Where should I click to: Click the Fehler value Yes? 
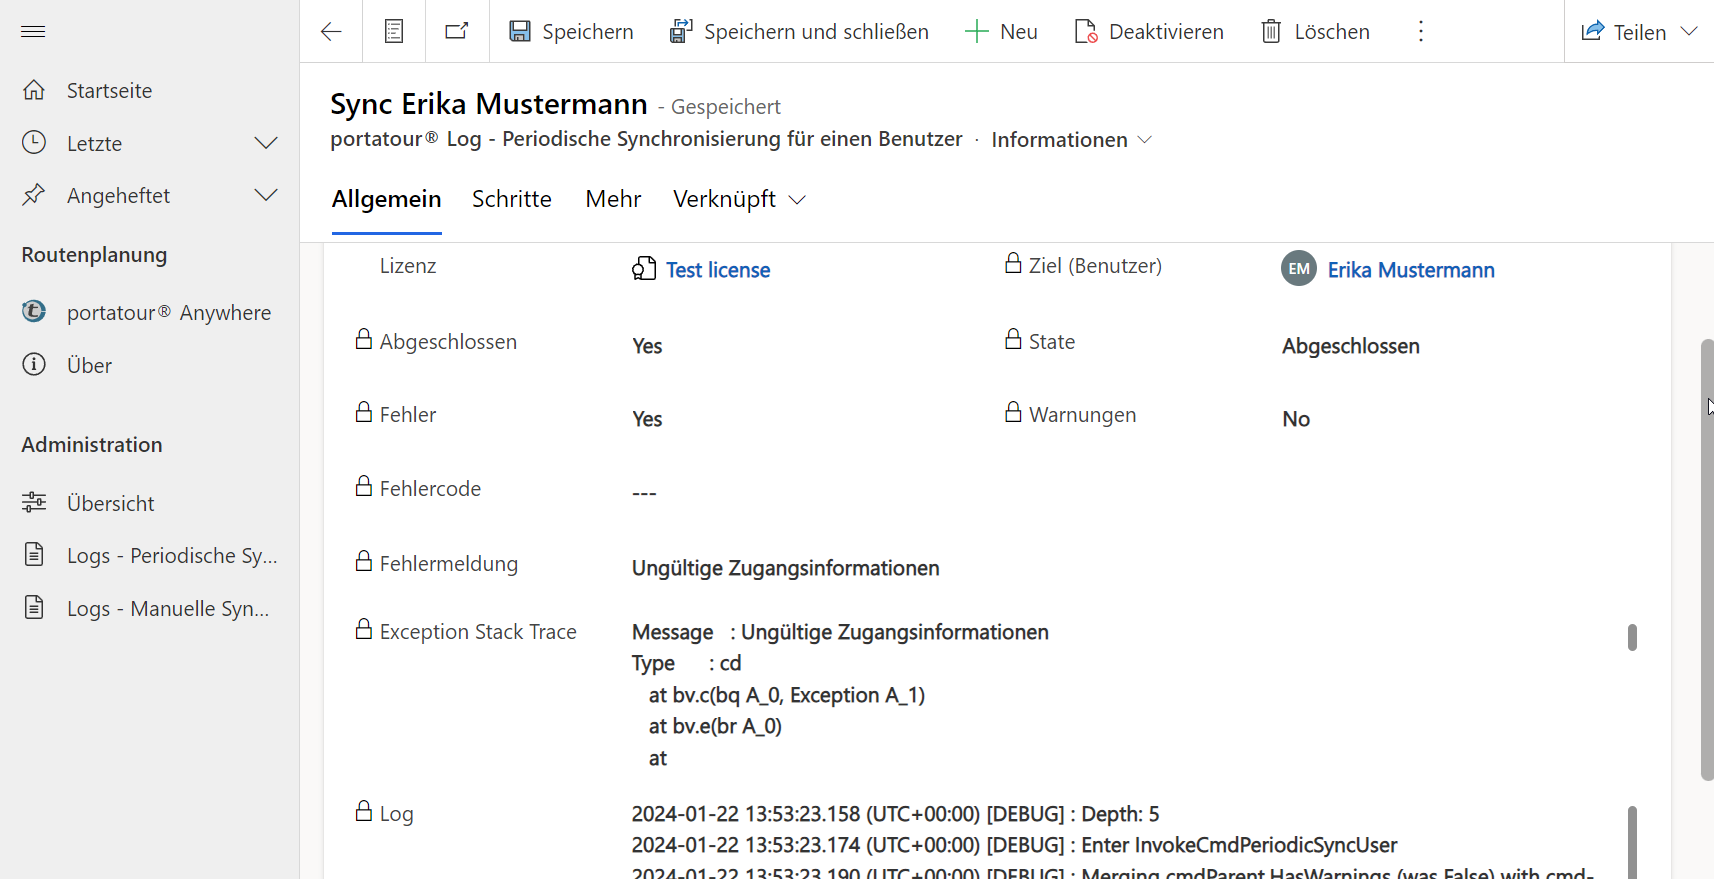pyautogui.click(x=647, y=419)
